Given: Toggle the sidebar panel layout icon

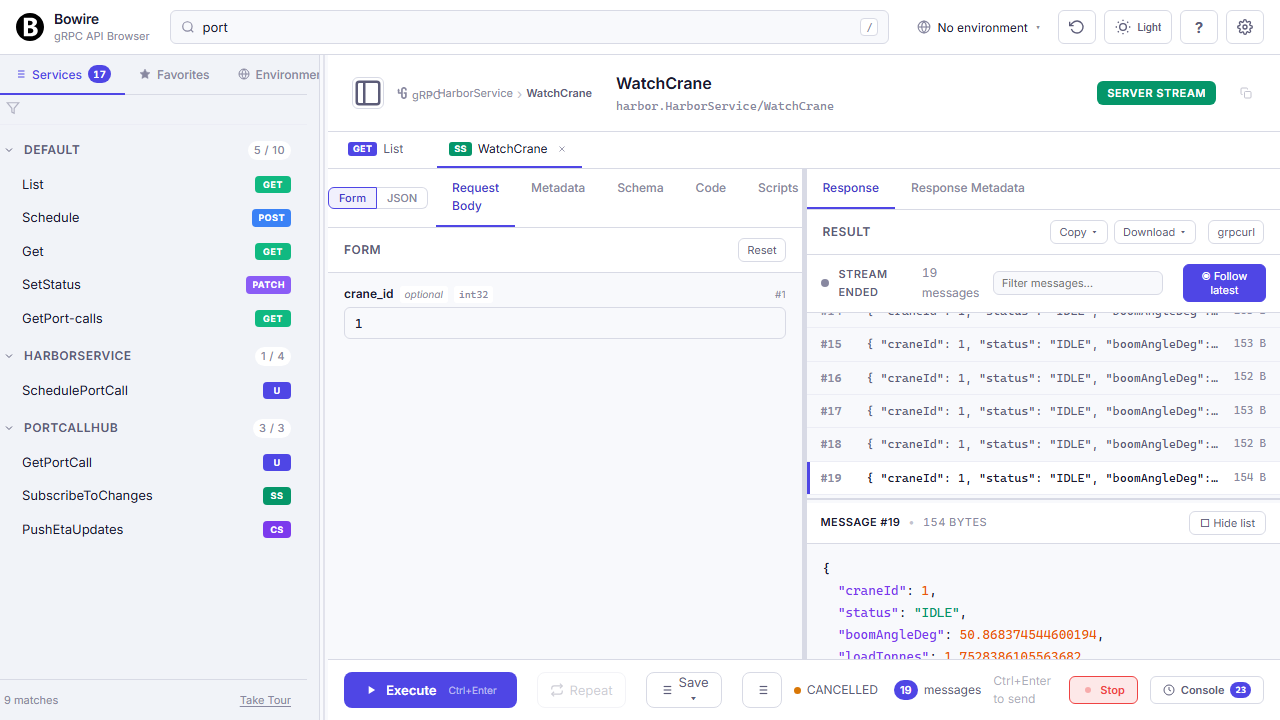Looking at the screenshot, I should pos(368,93).
